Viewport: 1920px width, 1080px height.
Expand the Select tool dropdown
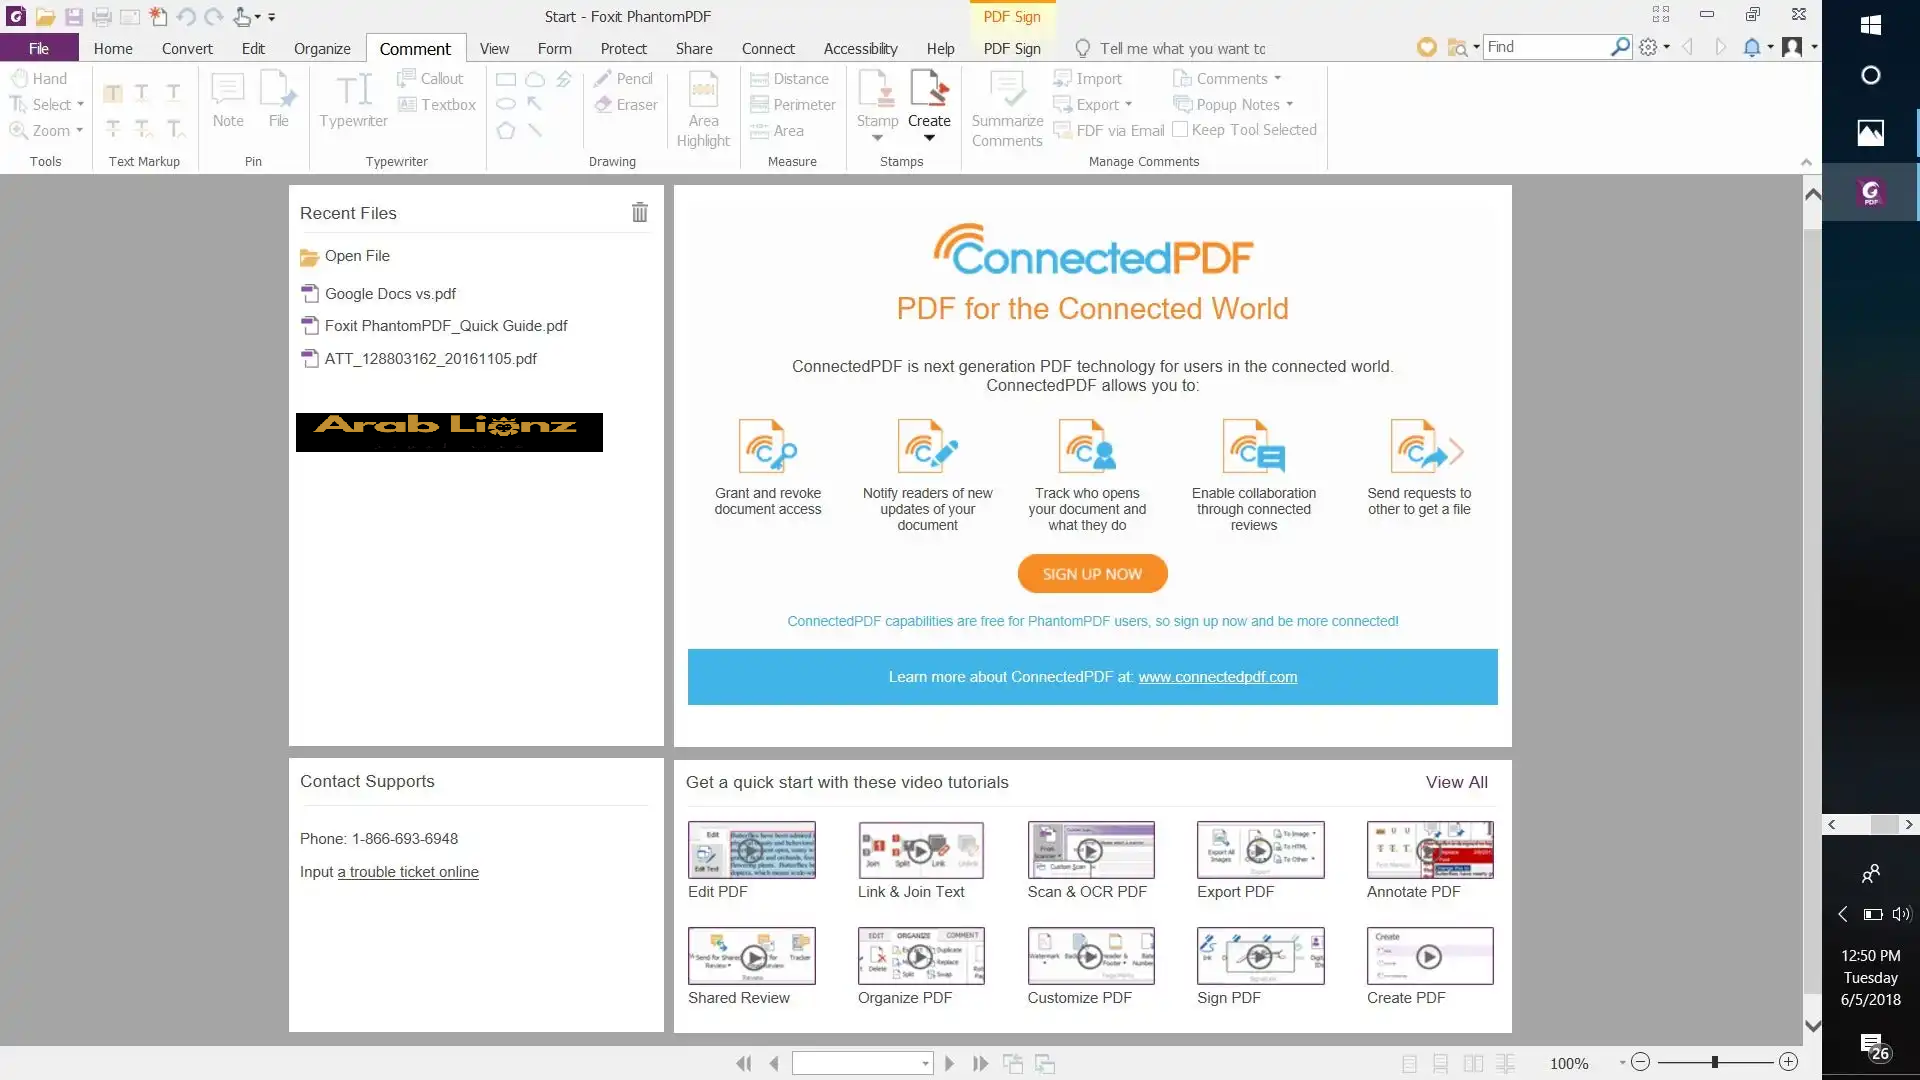80,104
